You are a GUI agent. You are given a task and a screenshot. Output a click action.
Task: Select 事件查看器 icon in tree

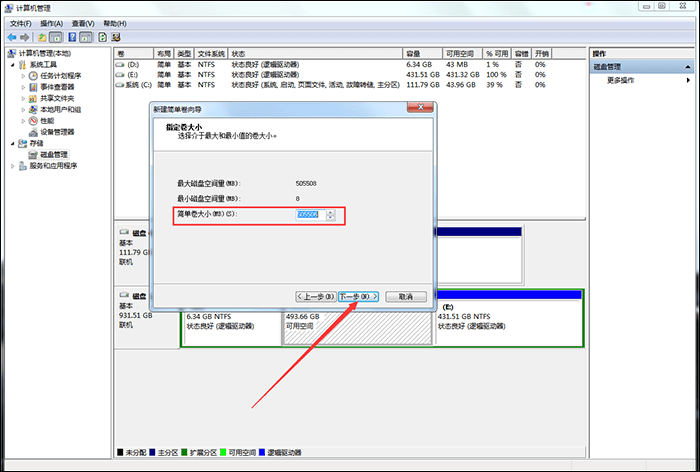pyautogui.click(x=33, y=87)
